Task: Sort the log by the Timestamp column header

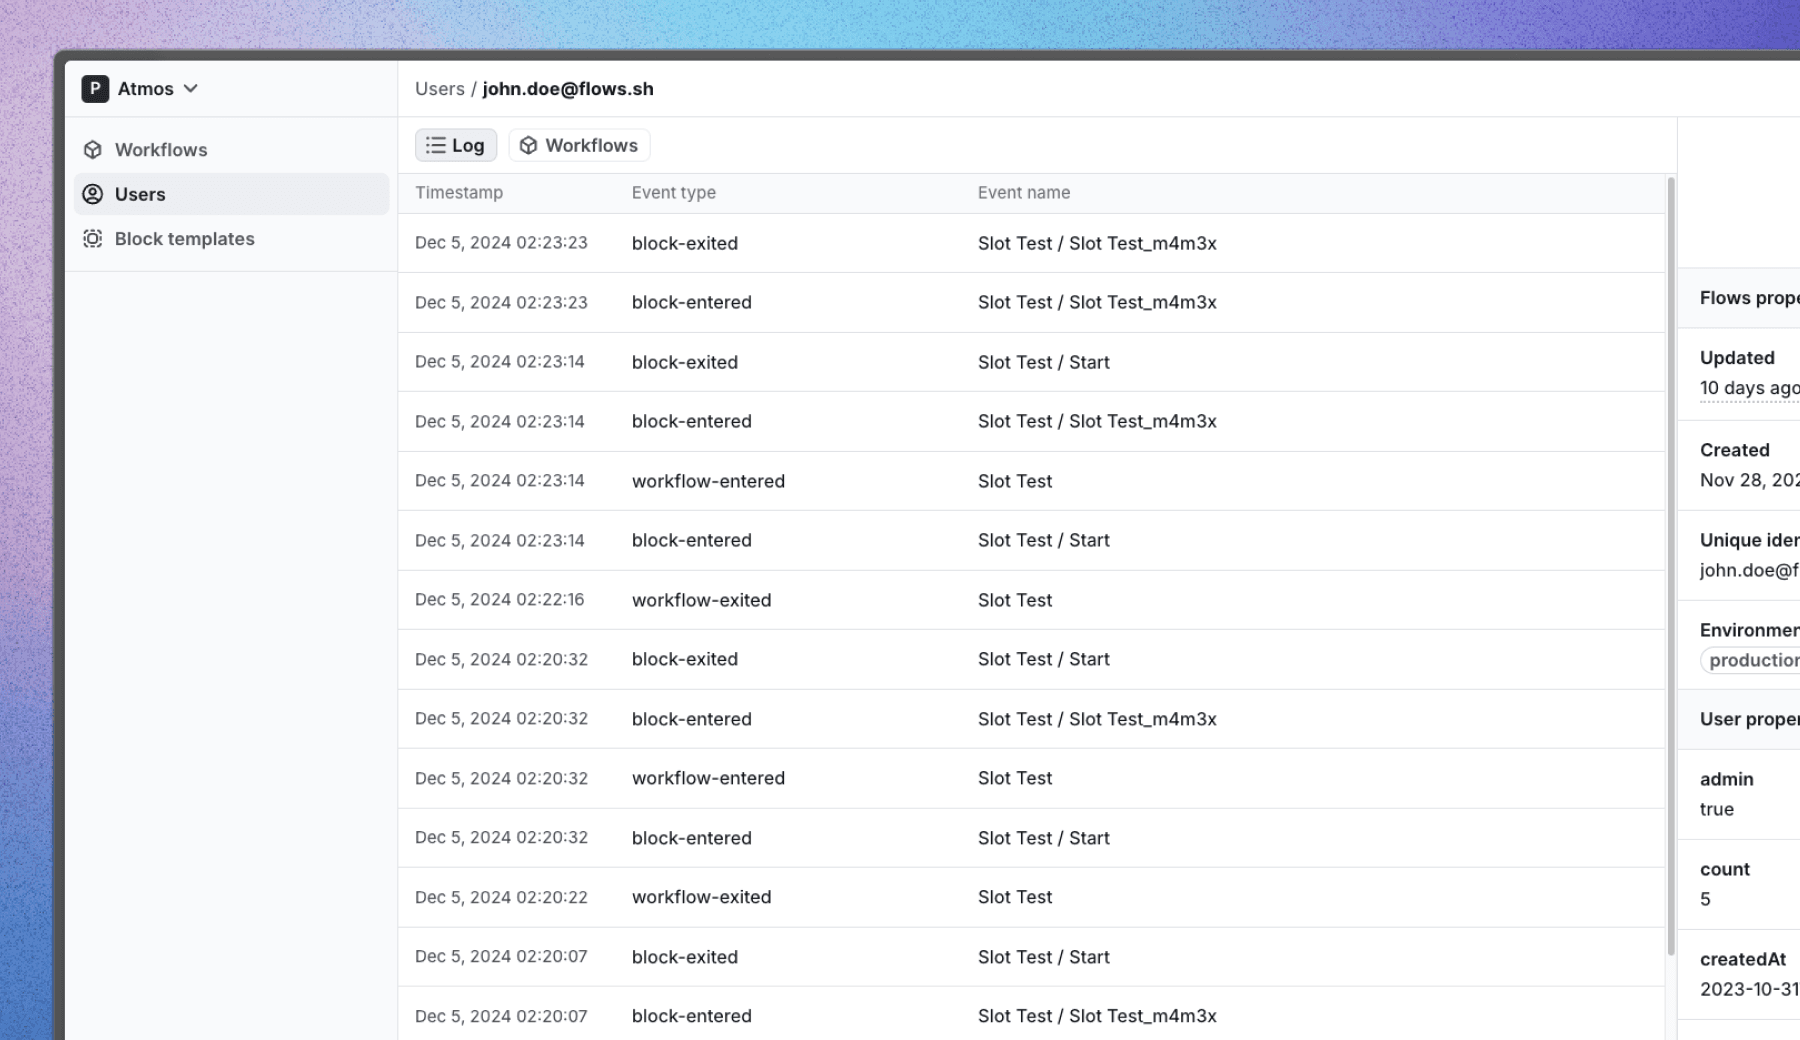Action: click(459, 192)
